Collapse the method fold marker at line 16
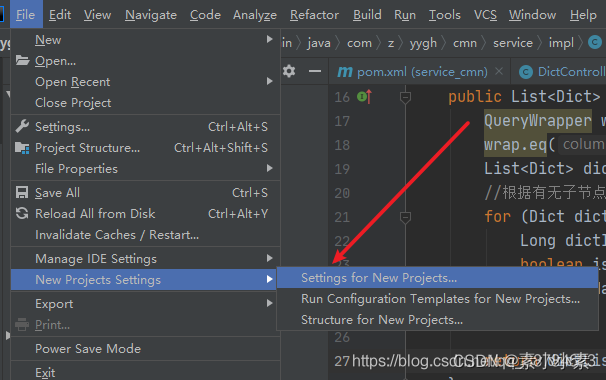Screen dimensions: 606x380 [x=405, y=98]
